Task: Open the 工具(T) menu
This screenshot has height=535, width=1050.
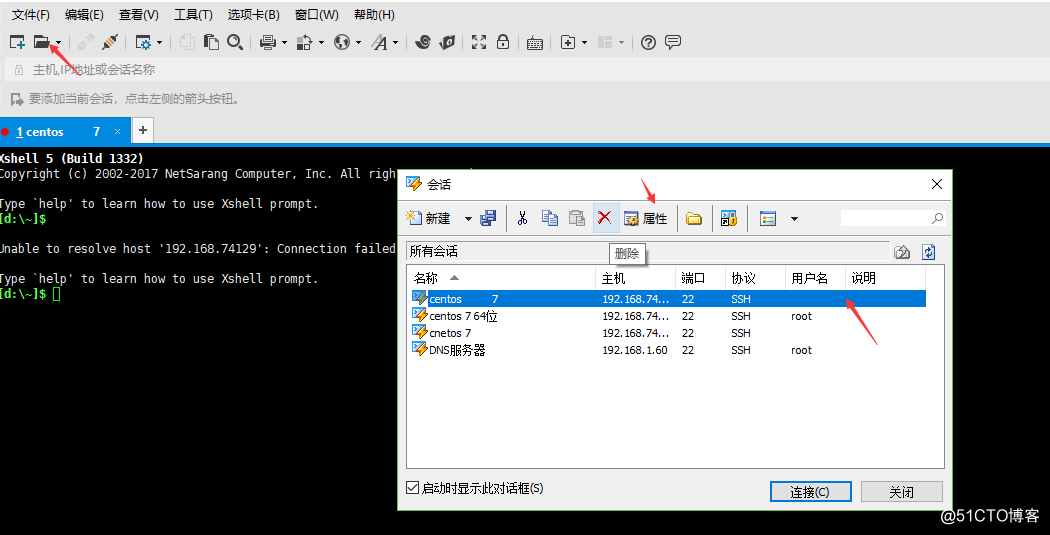Action: [x=193, y=14]
